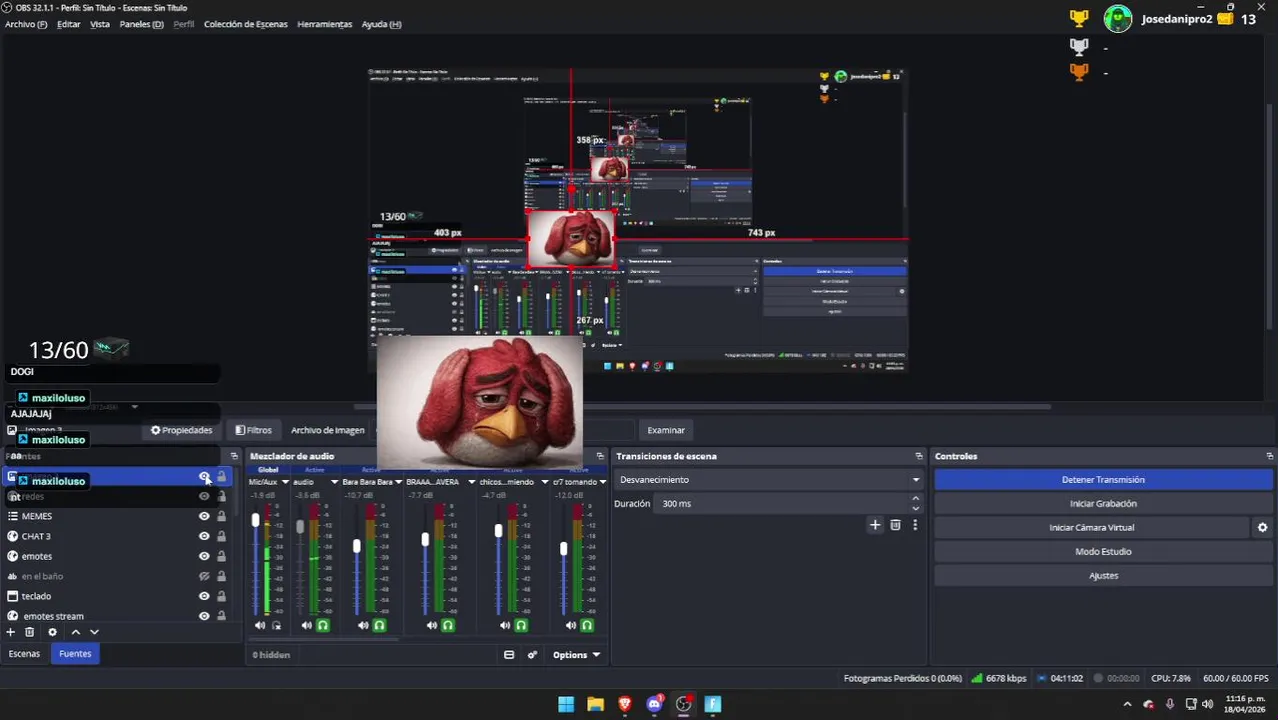1278x720 pixels.
Task: Show the en el baño source
Action: (x=204, y=576)
